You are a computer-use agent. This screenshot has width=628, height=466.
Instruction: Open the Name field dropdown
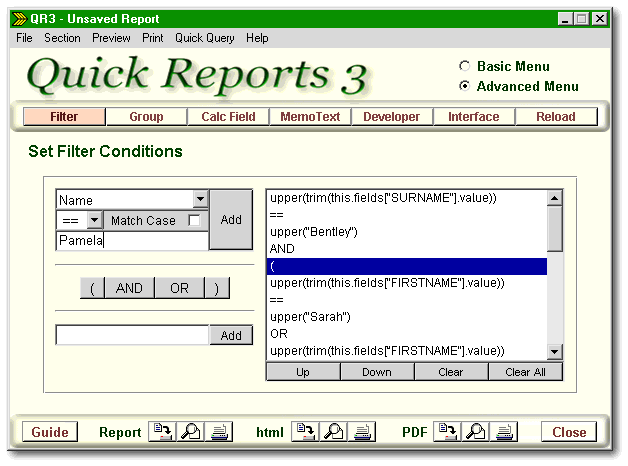pos(200,199)
